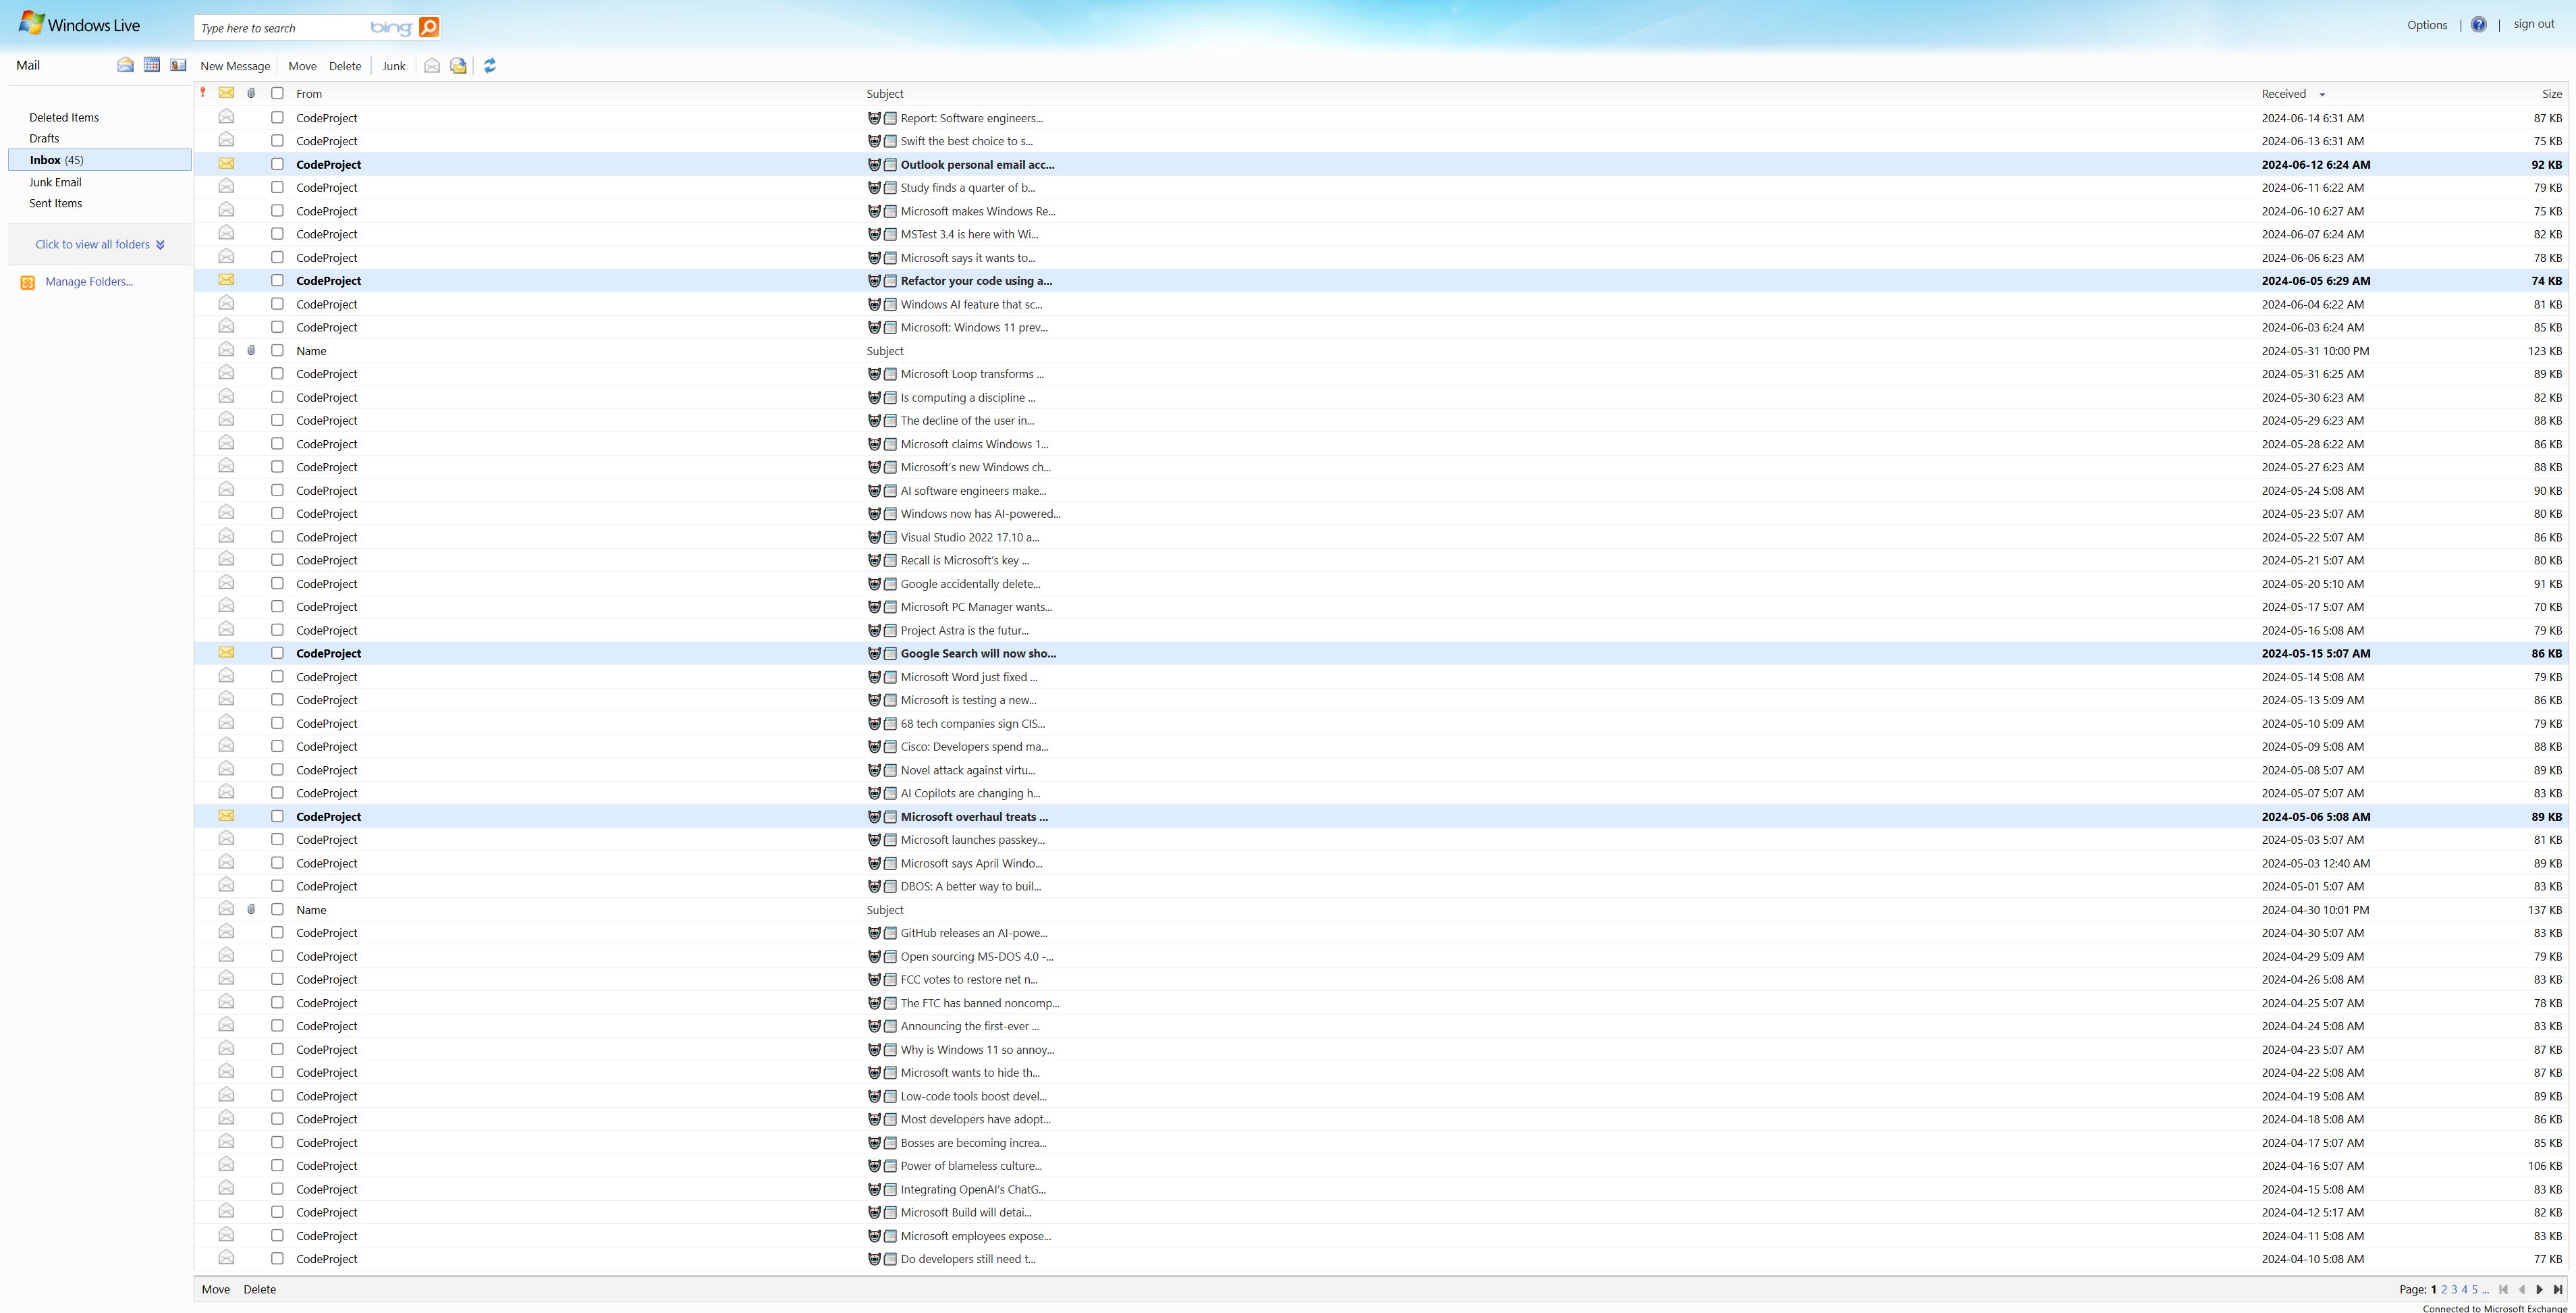The image size is (2576, 1313).
Task: Toggle the Received sort direction arrow
Action: point(2322,95)
